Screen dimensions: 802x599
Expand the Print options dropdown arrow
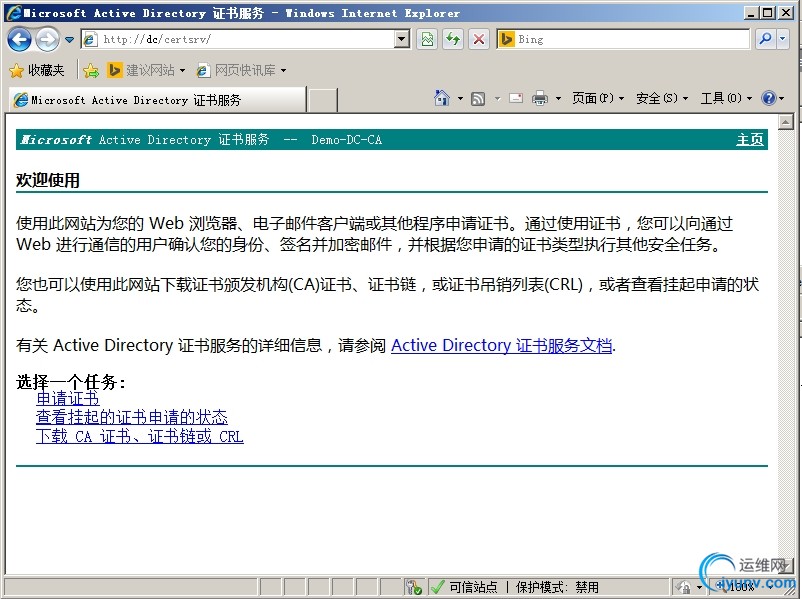coord(558,98)
